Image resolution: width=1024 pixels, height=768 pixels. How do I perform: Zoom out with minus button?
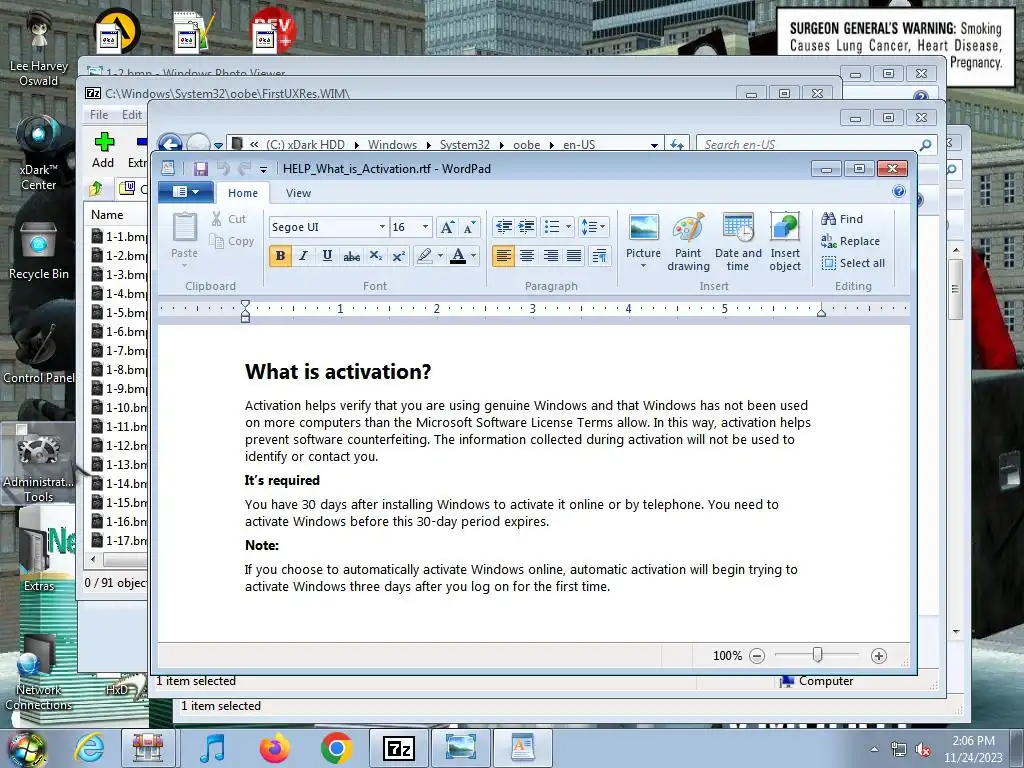pos(757,656)
